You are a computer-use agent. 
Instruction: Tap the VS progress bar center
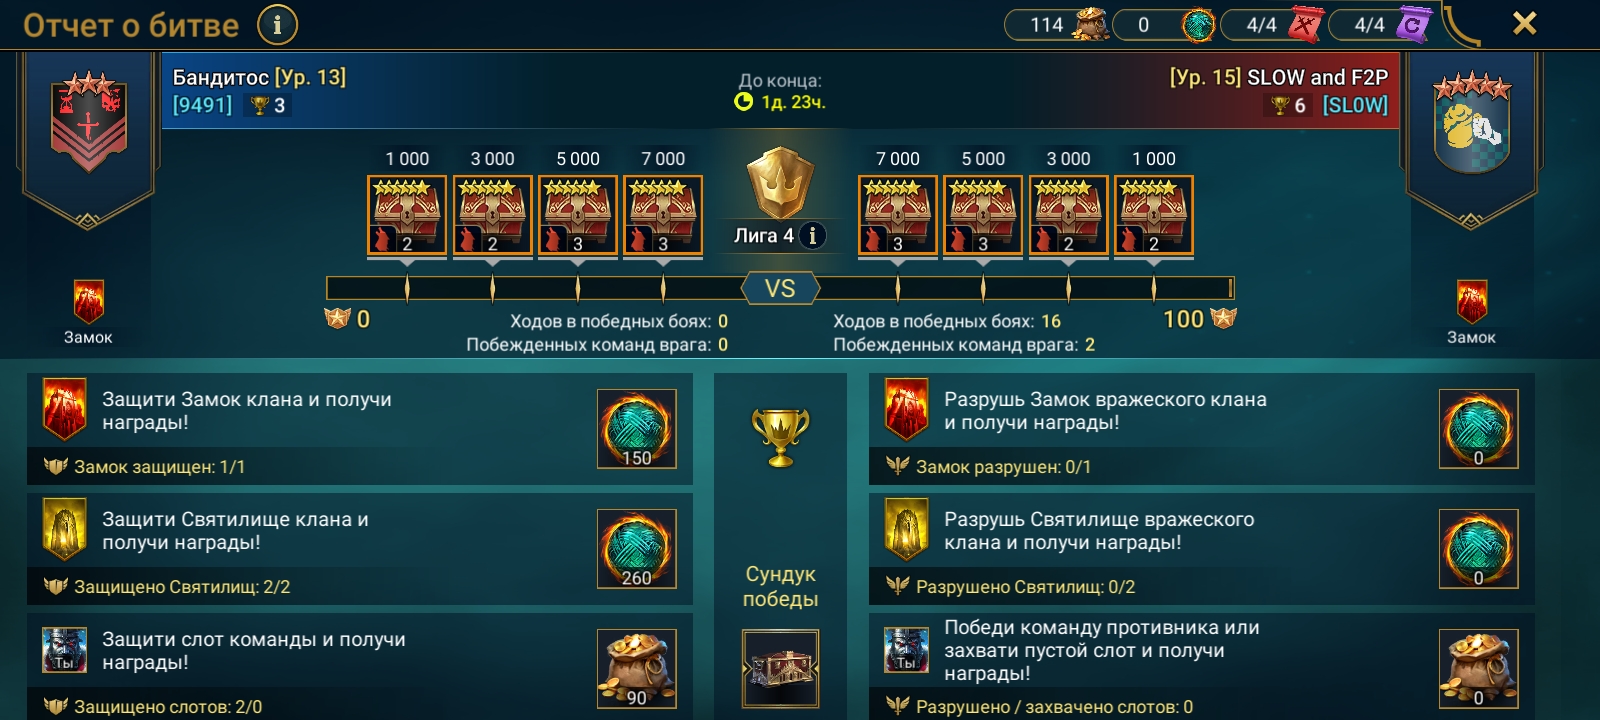(780, 289)
